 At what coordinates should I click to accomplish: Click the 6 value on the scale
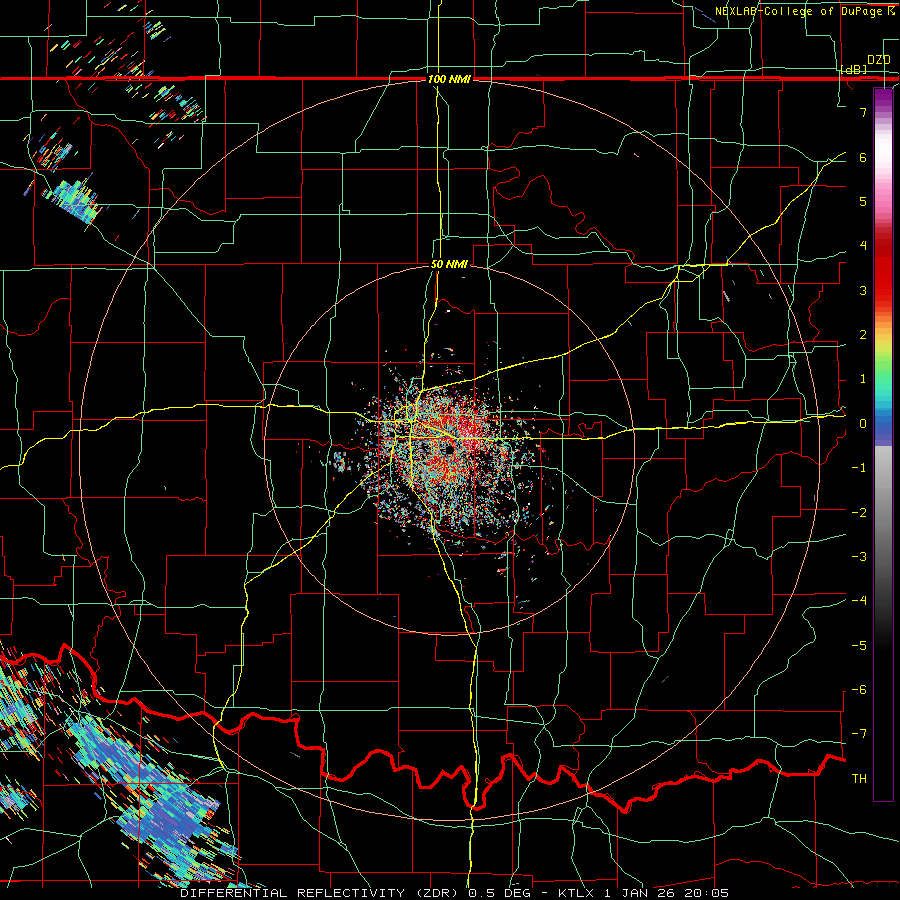point(863,157)
